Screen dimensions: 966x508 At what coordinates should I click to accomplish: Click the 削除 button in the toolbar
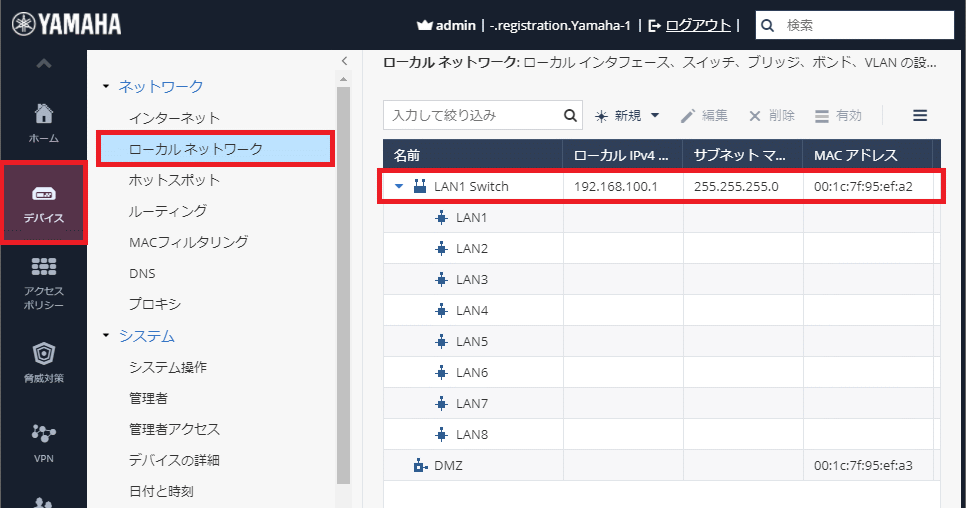772,116
